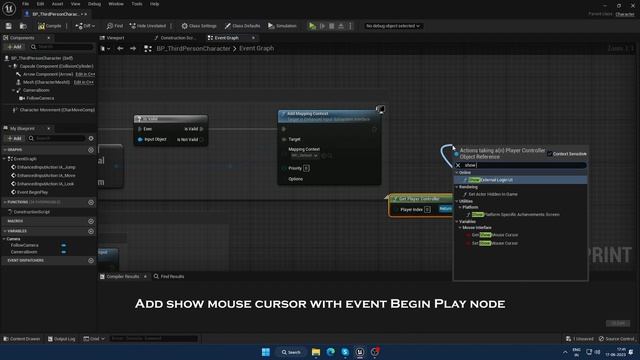This screenshot has height=360, width=640.
Task: Open the Debug menu
Action: click(x=94, y=4)
